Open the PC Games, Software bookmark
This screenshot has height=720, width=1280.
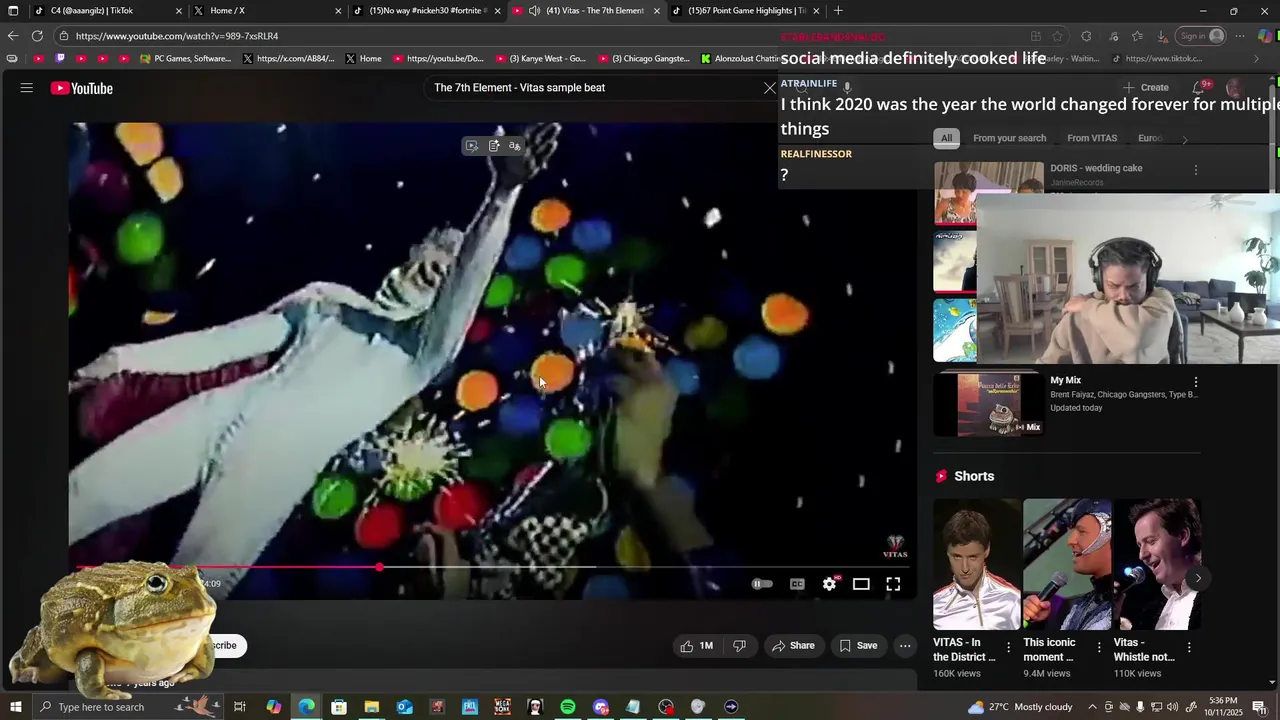tap(186, 59)
